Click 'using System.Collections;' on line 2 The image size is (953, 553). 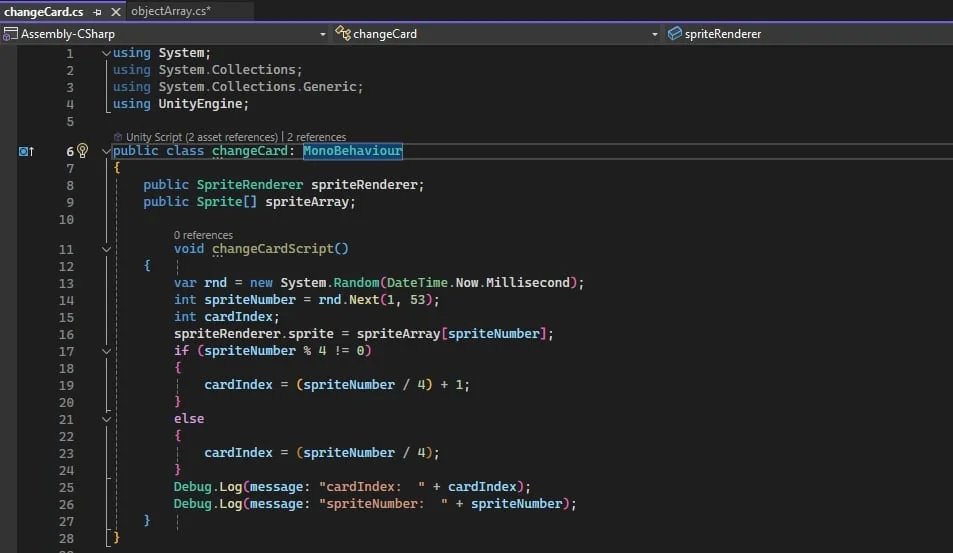pos(207,70)
